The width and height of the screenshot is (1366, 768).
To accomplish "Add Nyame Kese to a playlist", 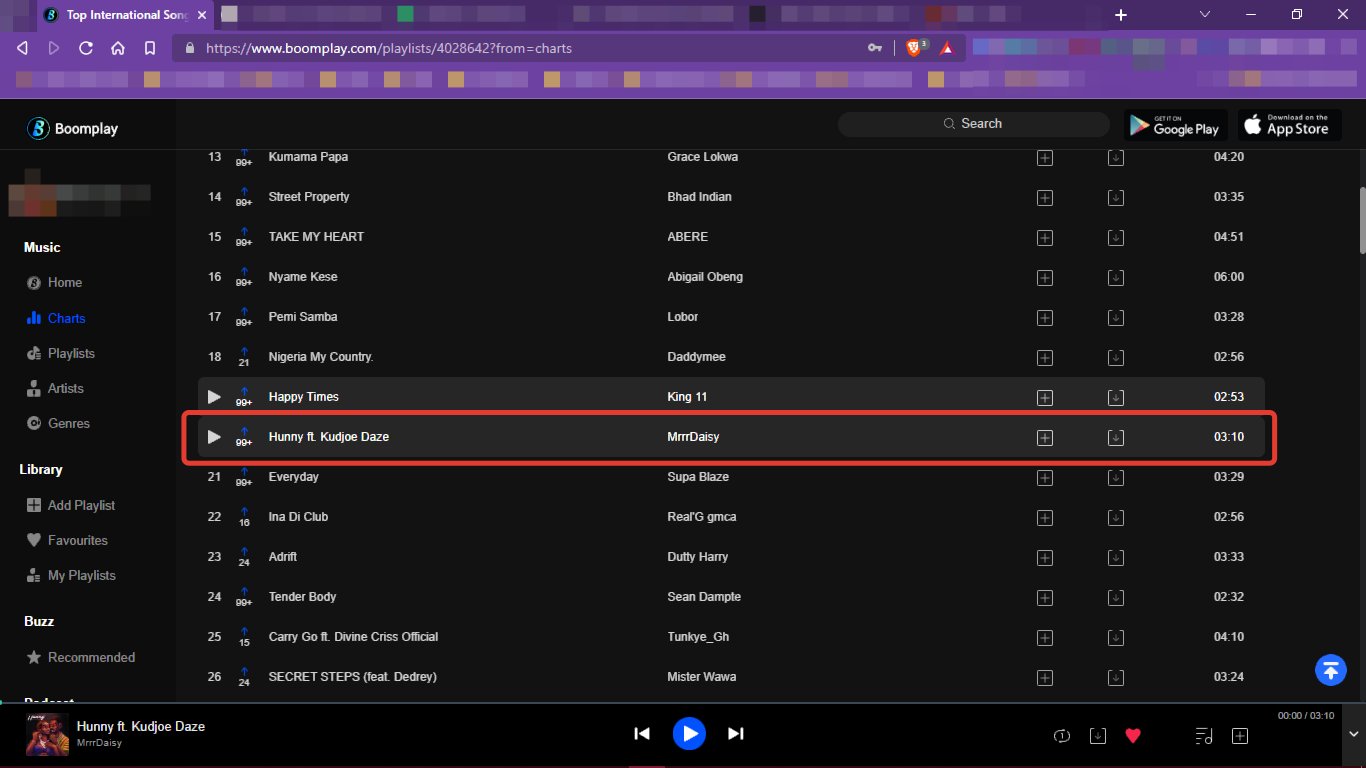I will (1045, 278).
